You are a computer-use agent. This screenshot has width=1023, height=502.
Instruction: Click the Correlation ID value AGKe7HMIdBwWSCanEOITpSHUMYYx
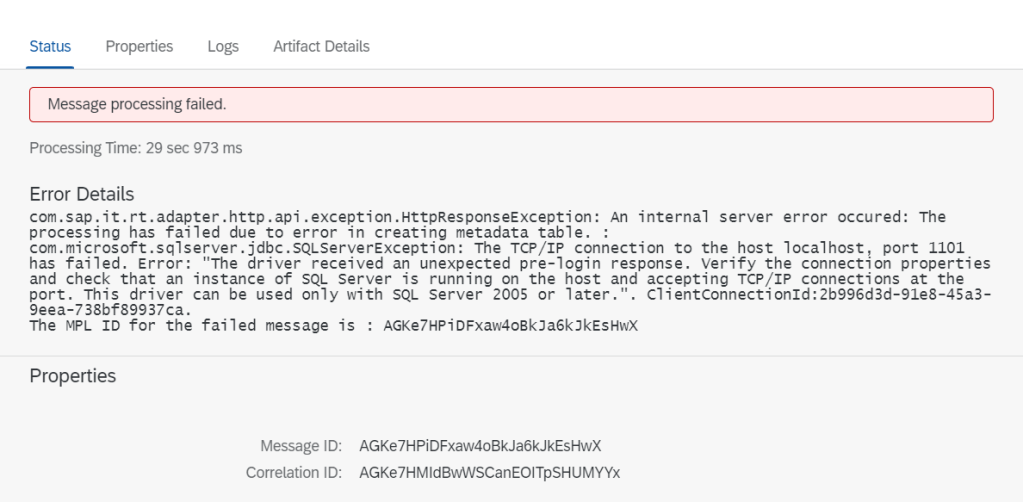(x=489, y=472)
